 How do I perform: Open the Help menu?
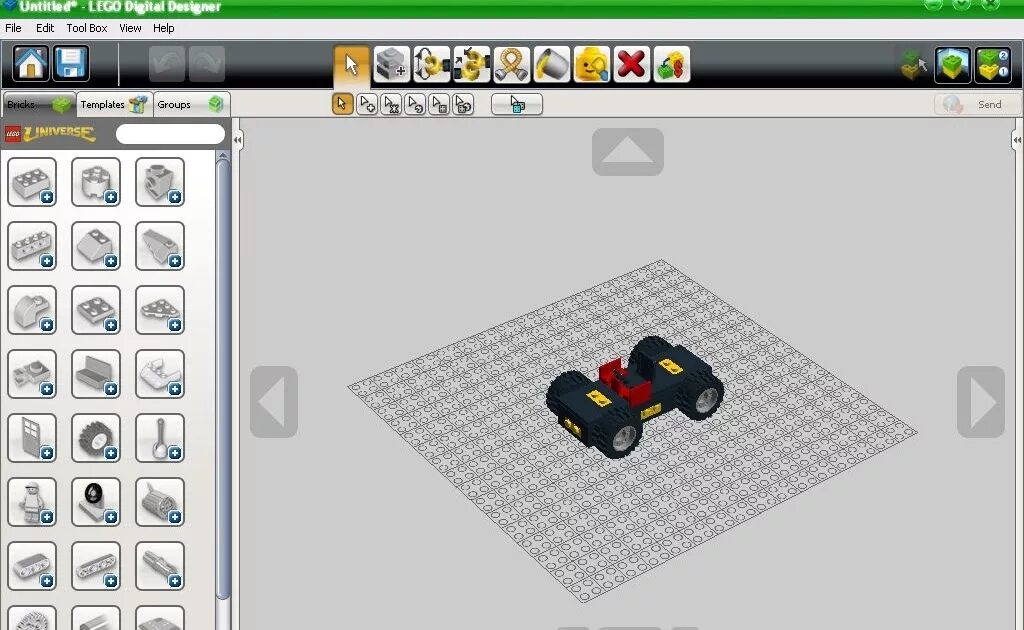pos(163,28)
